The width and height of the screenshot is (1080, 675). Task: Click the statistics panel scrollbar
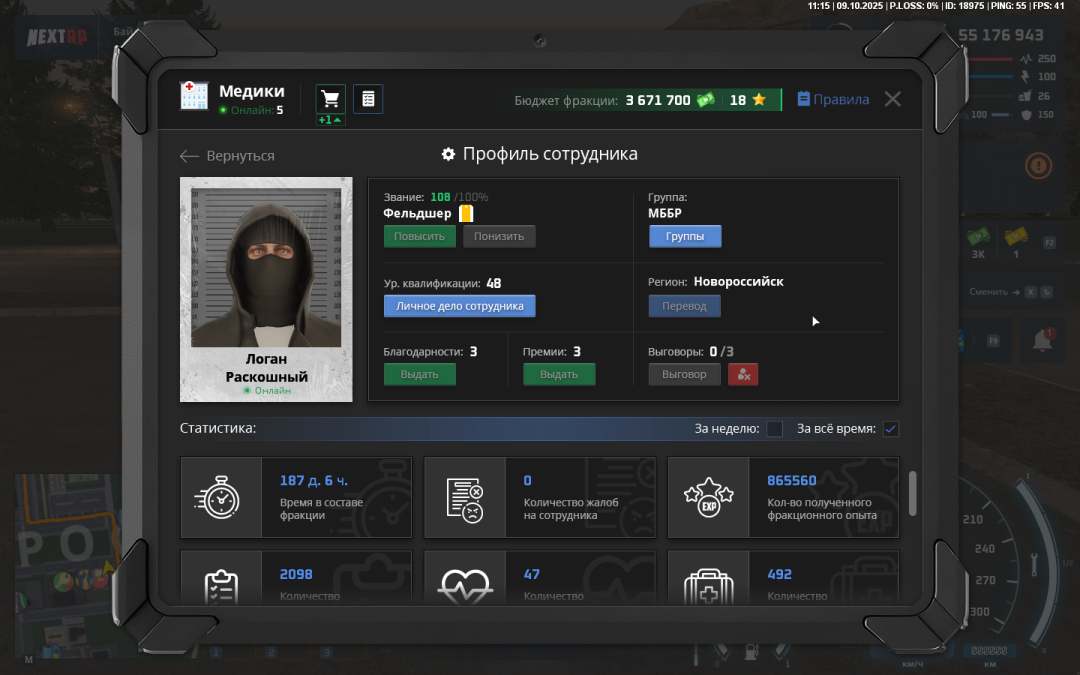912,493
